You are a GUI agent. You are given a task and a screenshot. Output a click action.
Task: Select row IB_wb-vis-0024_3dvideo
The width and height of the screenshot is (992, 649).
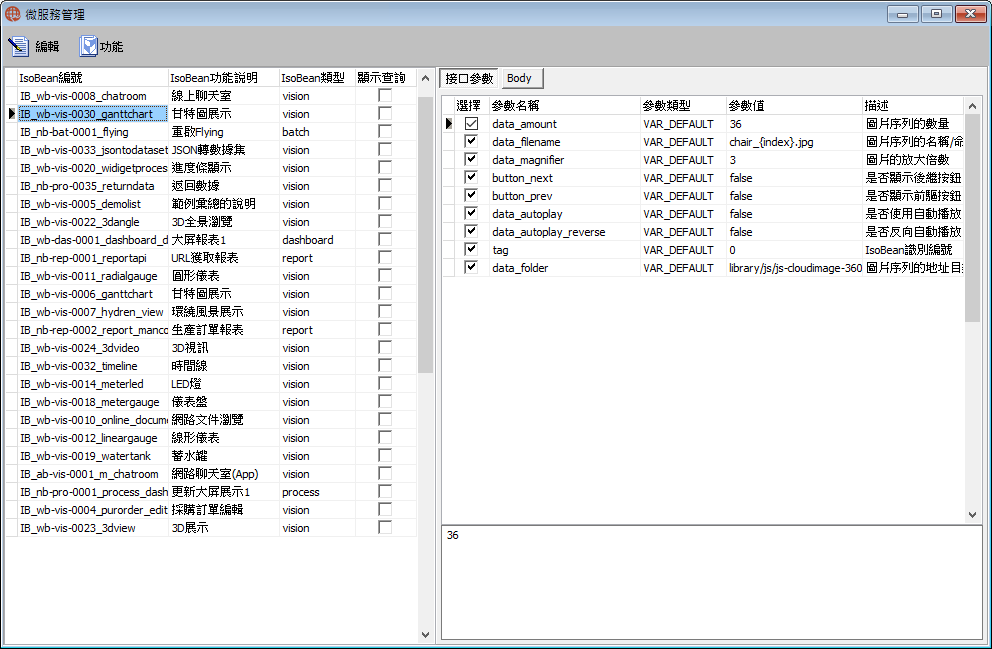211,348
